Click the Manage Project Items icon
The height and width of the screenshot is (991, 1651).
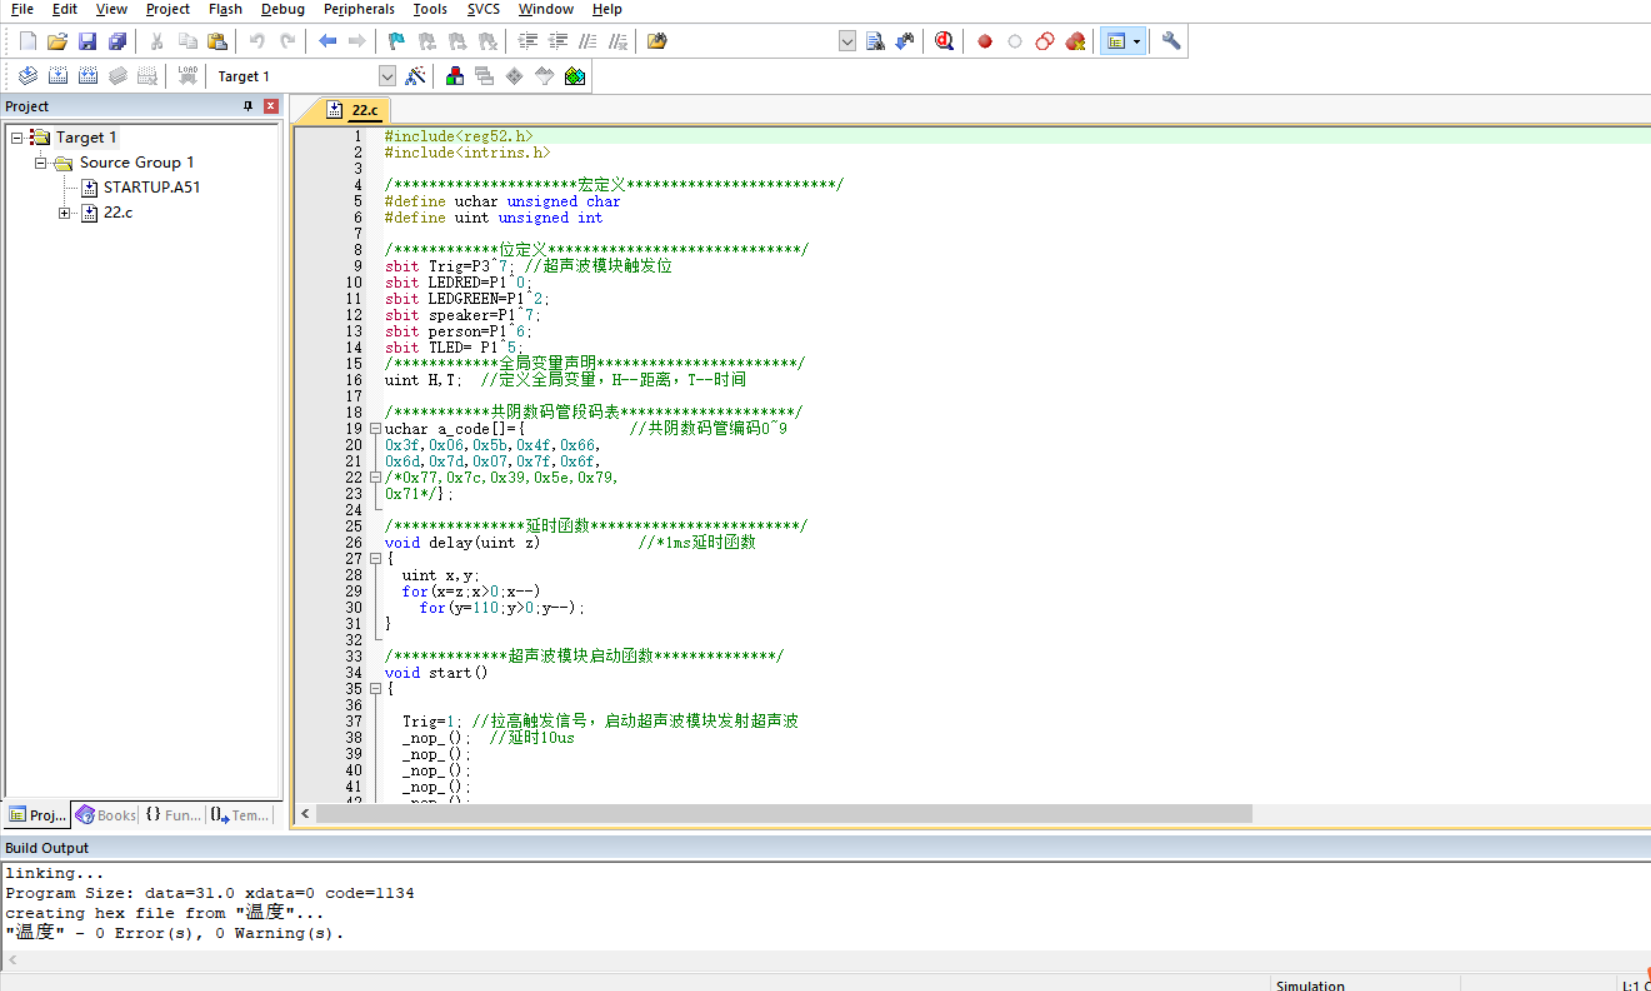455,76
